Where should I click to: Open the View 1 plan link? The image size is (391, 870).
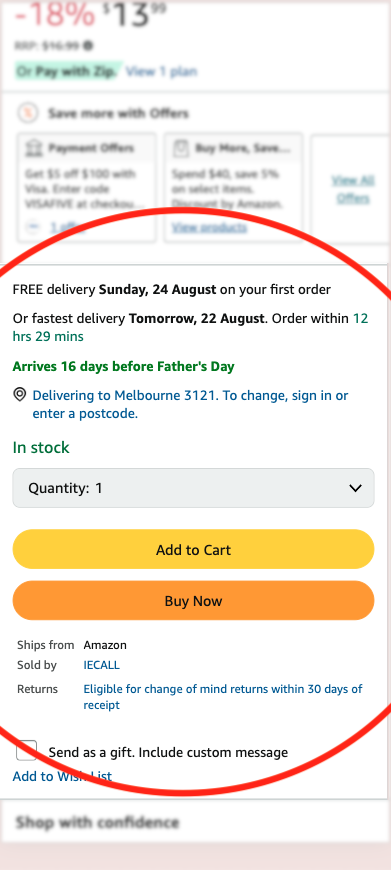(161, 72)
